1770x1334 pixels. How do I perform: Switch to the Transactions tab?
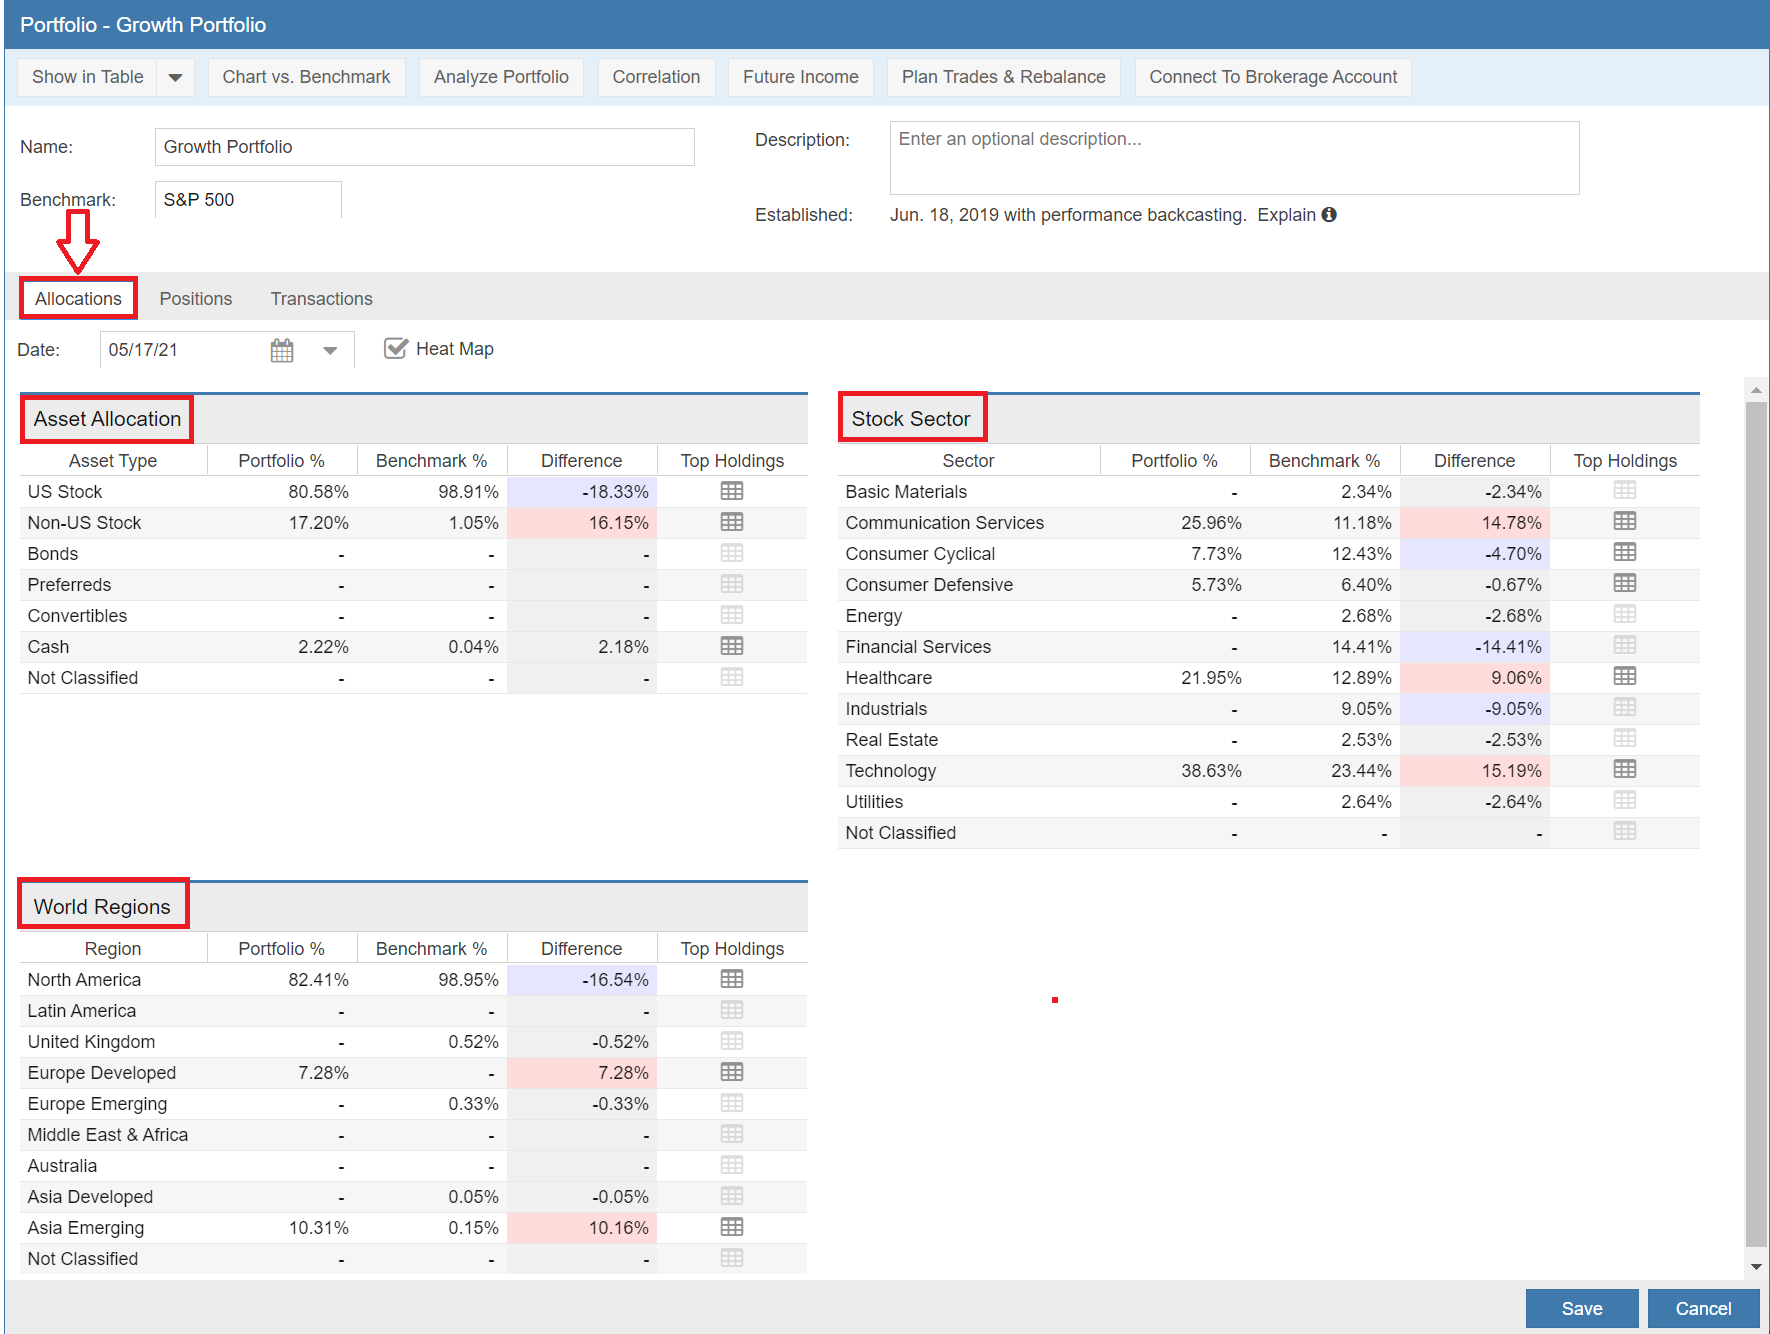tap(321, 299)
